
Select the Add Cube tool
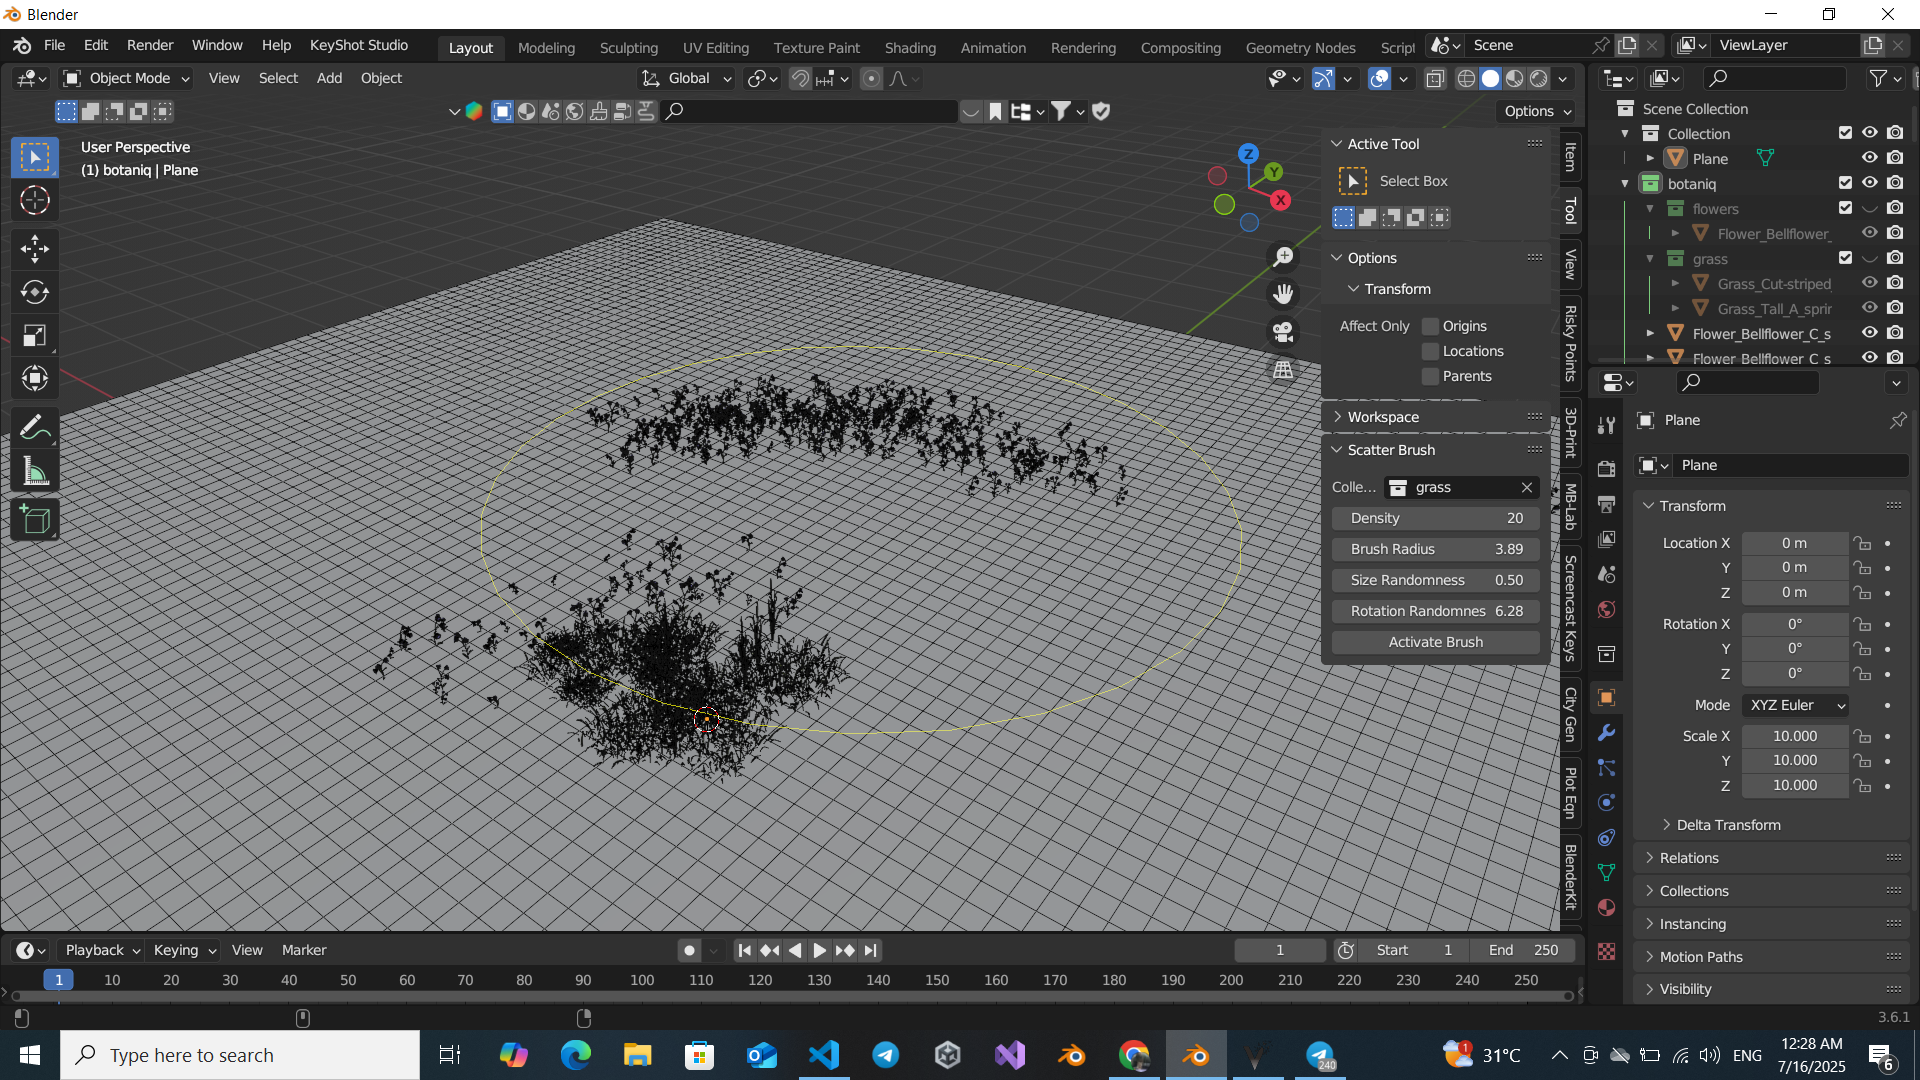(35, 519)
